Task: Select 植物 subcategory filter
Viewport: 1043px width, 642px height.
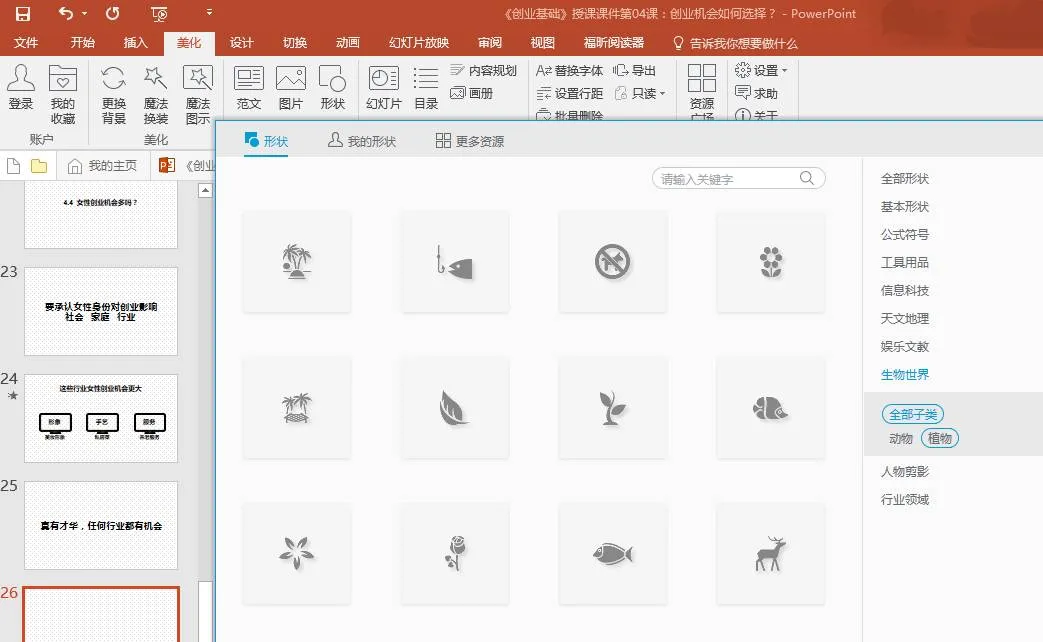Action: [x=940, y=438]
